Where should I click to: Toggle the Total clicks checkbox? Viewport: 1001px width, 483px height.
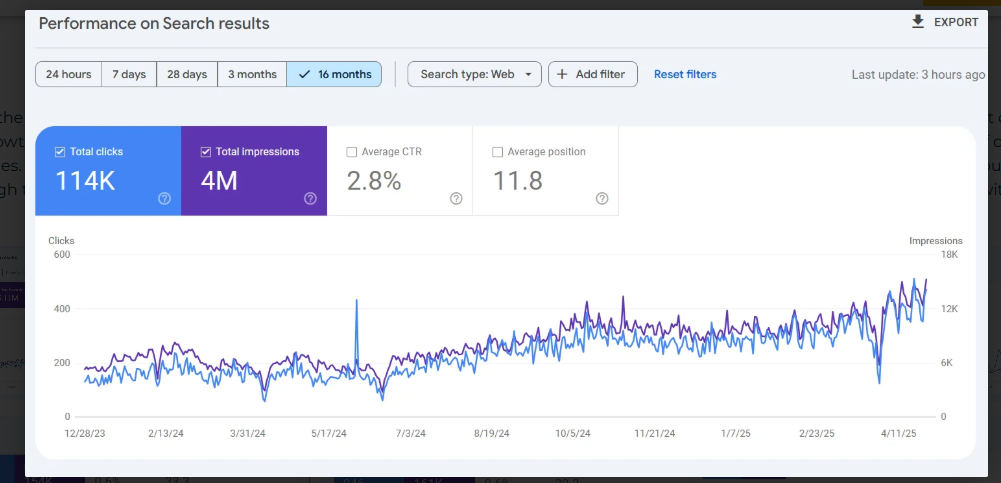[60, 152]
